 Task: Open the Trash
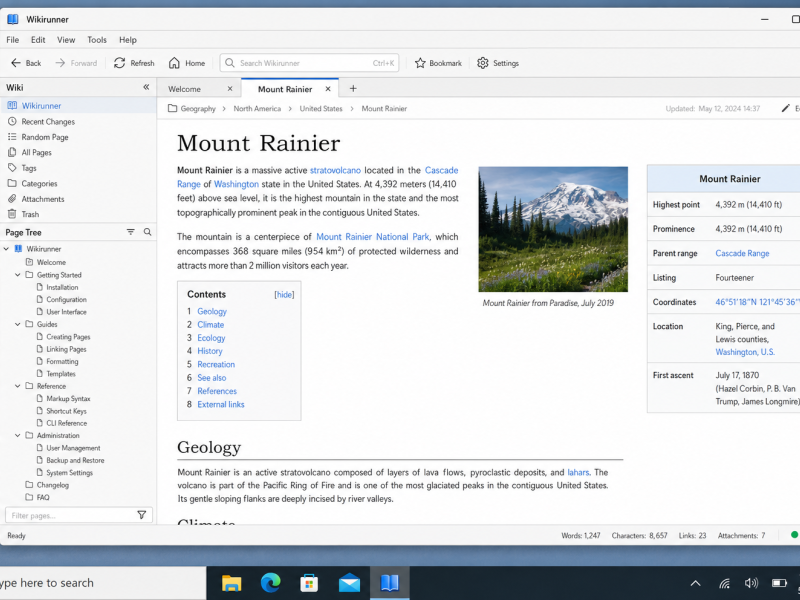[78, 214]
